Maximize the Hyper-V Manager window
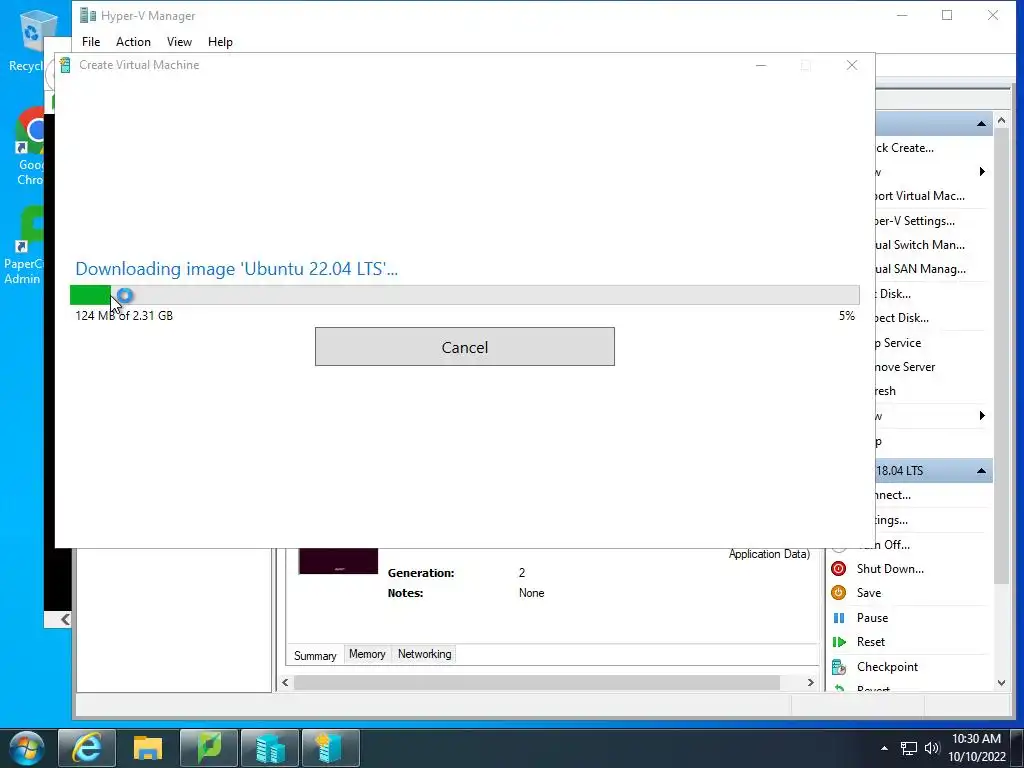 tap(947, 15)
